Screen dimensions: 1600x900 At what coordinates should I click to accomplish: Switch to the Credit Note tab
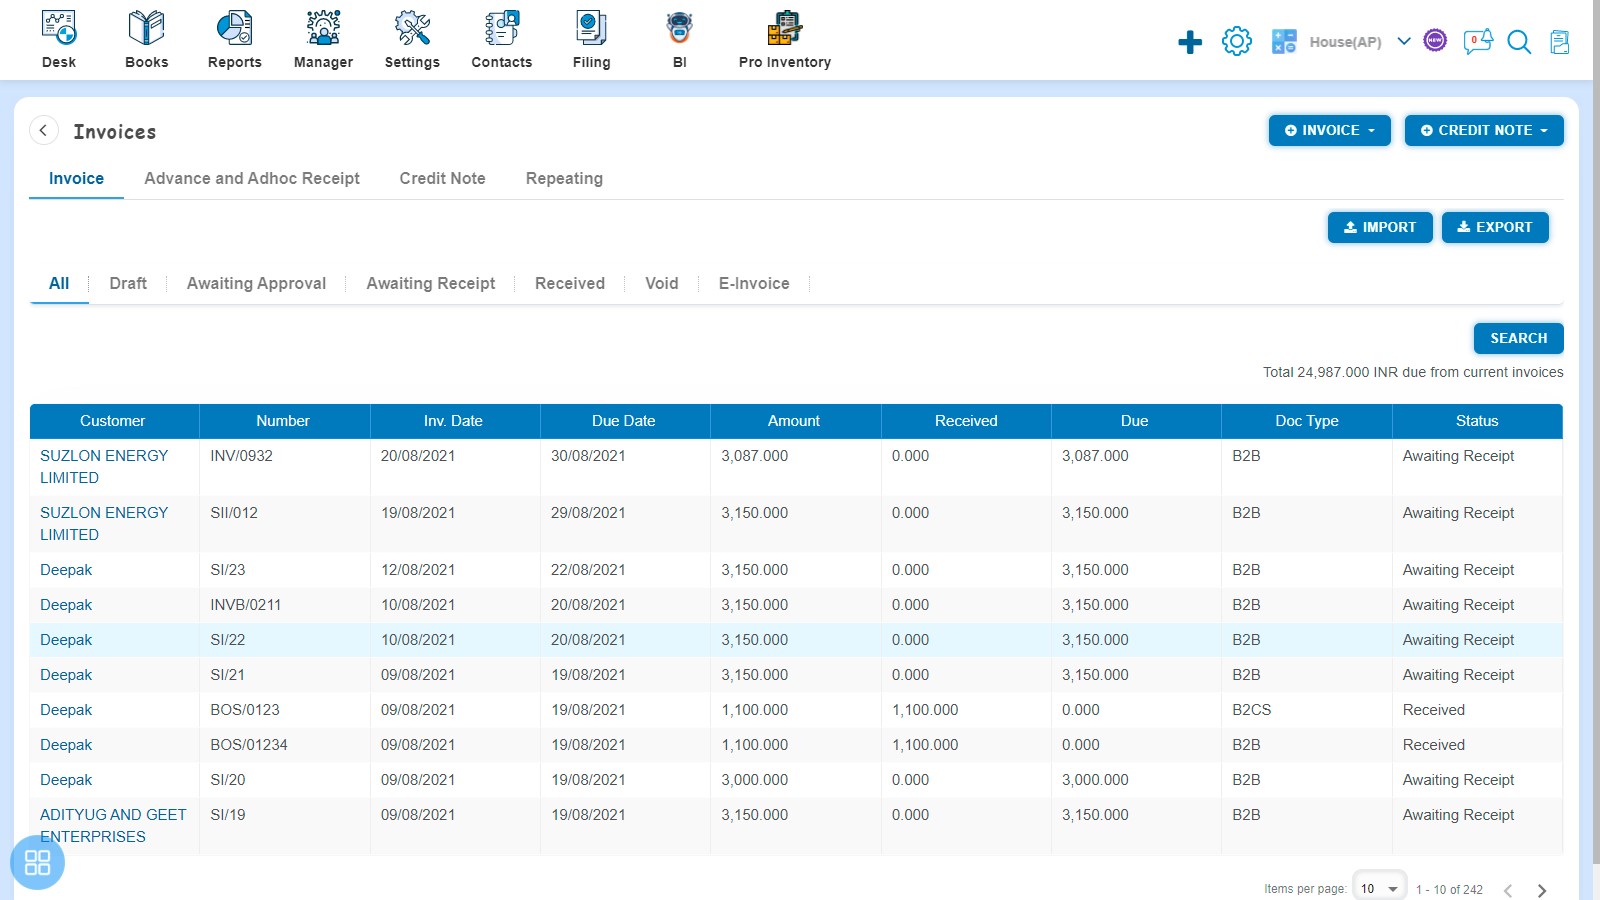442,178
